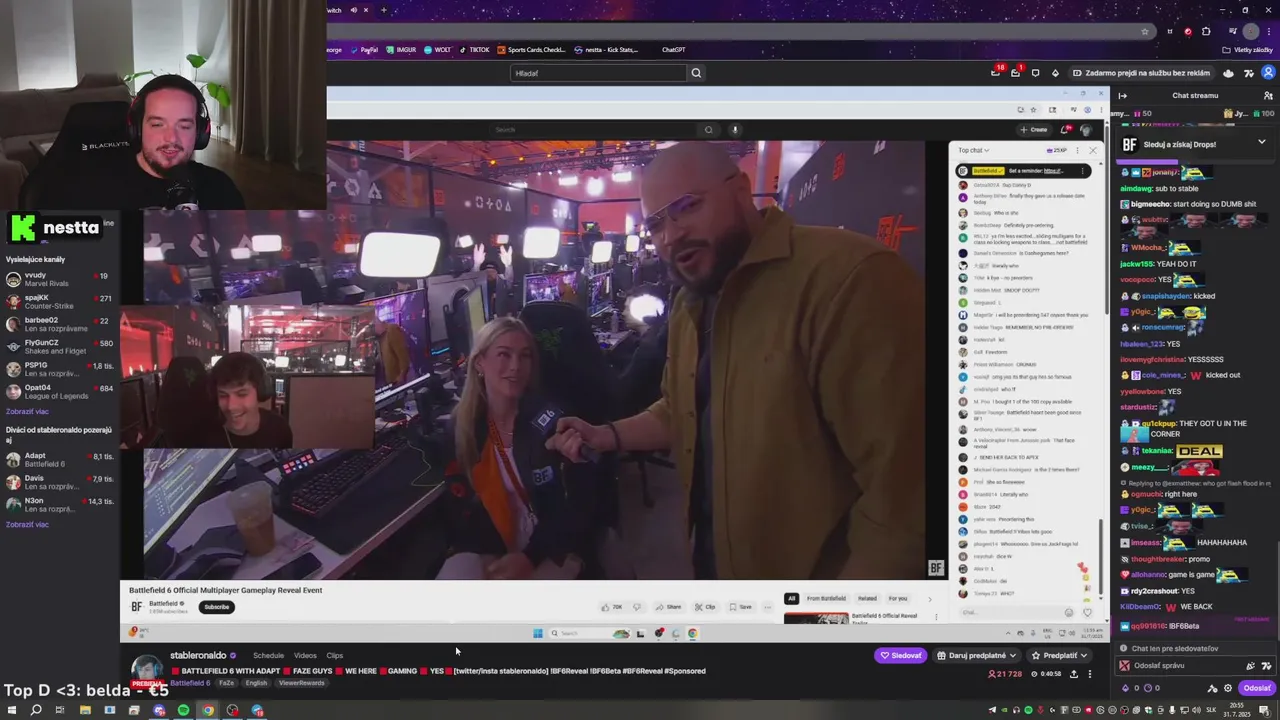This screenshot has width=1280, height=720.
Task: Like the embedded YouTube video
Action: (x=610, y=607)
